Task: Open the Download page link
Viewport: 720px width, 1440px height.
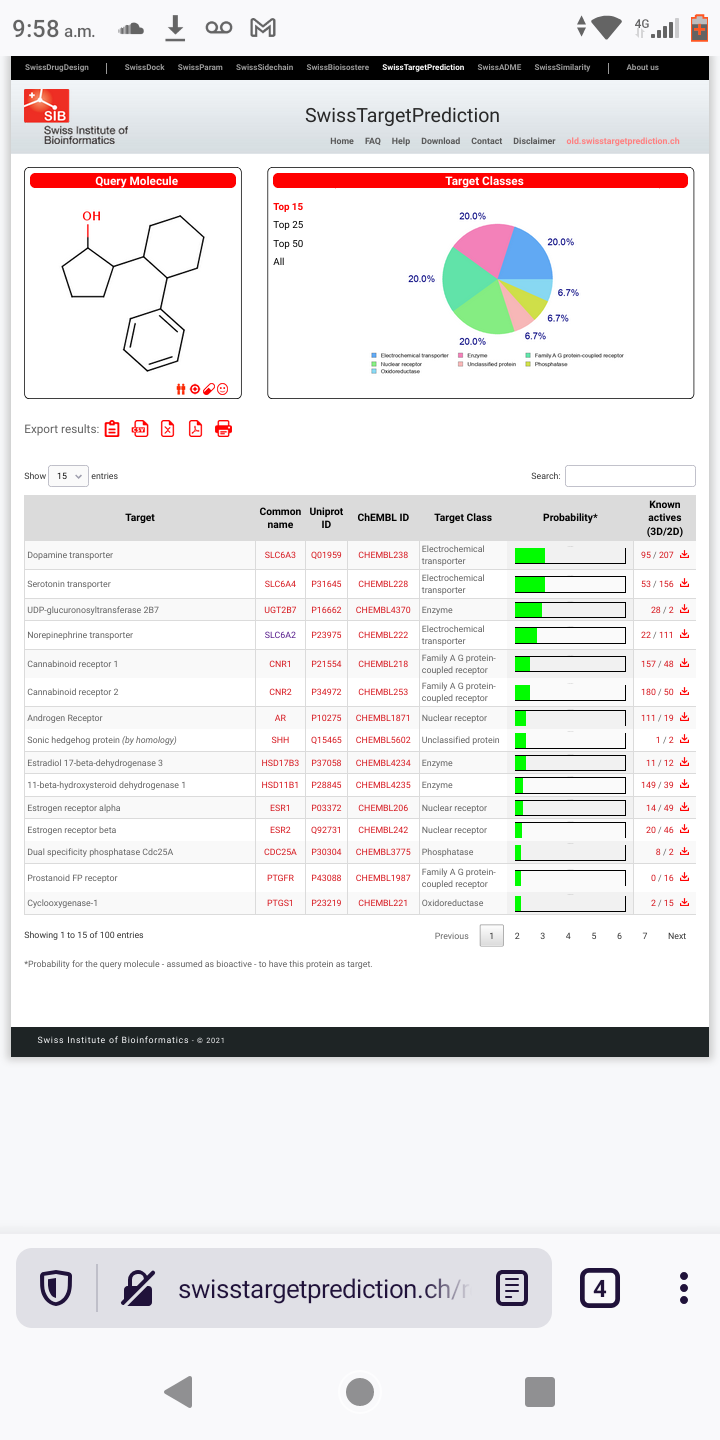Action: click(x=441, y=141)
